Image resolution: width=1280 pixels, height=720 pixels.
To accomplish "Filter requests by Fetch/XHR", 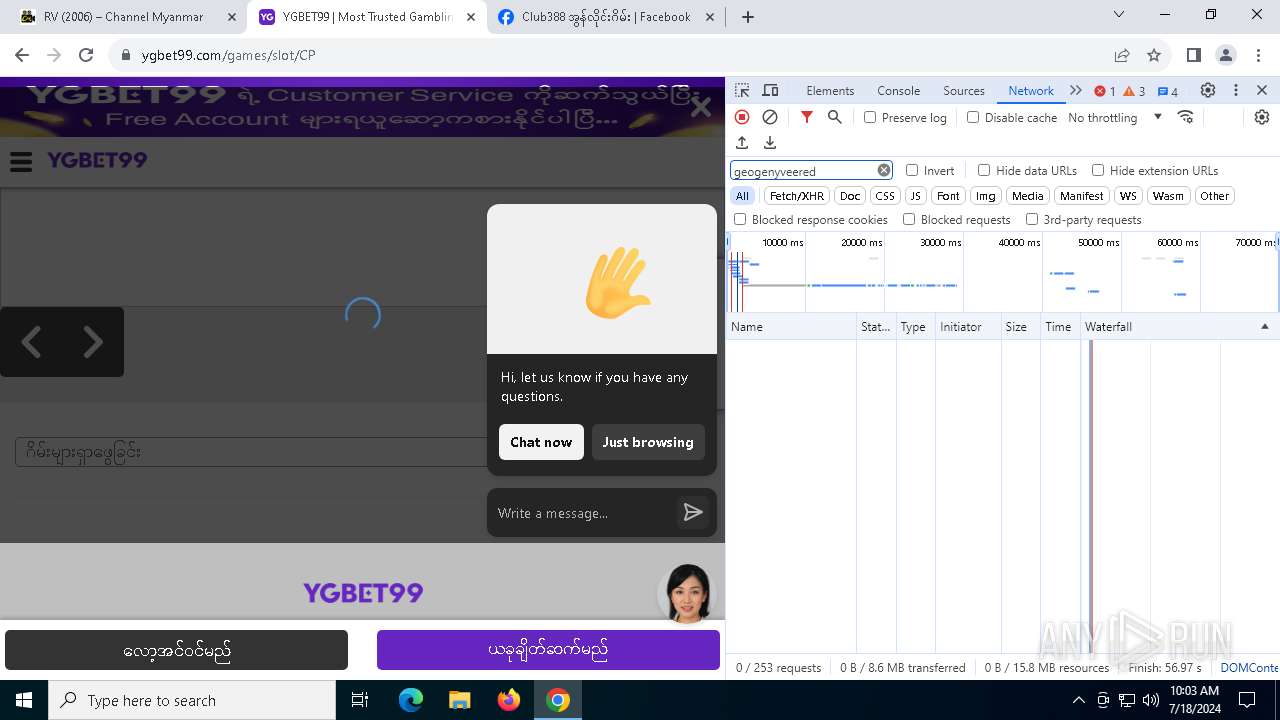I will point(797,196).
